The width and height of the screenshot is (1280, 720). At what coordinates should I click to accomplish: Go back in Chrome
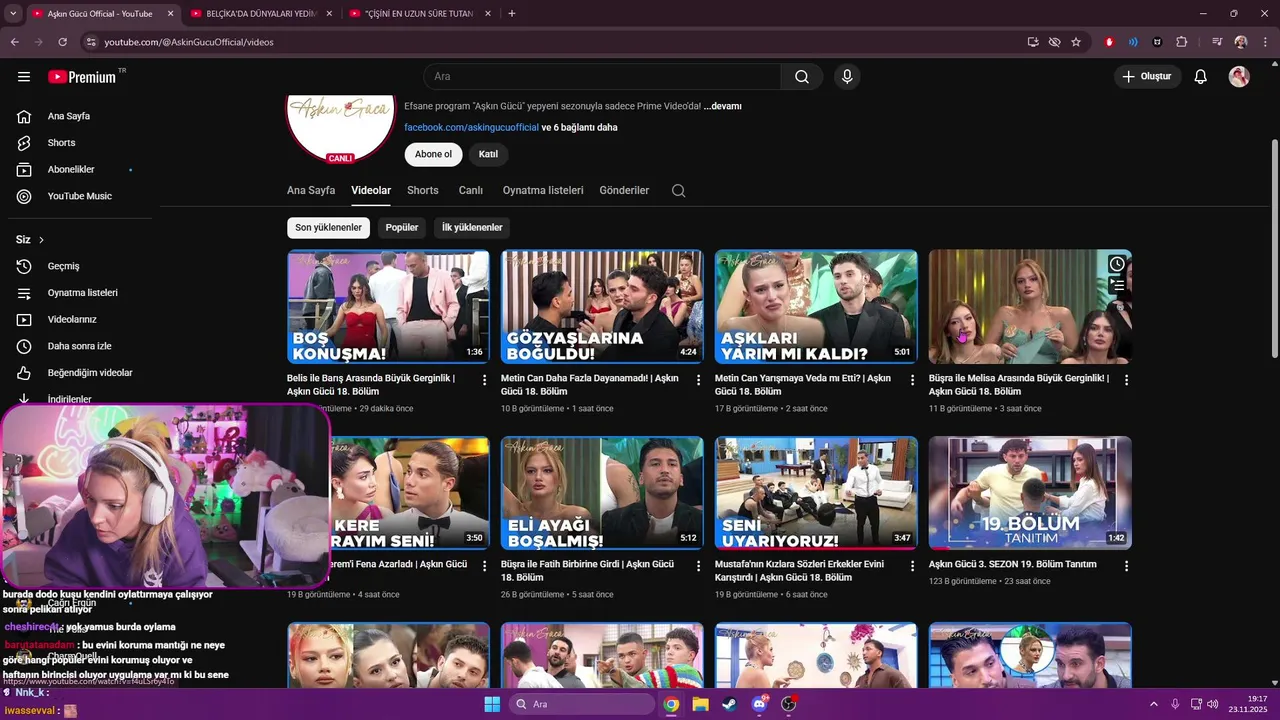click(15, 42)
